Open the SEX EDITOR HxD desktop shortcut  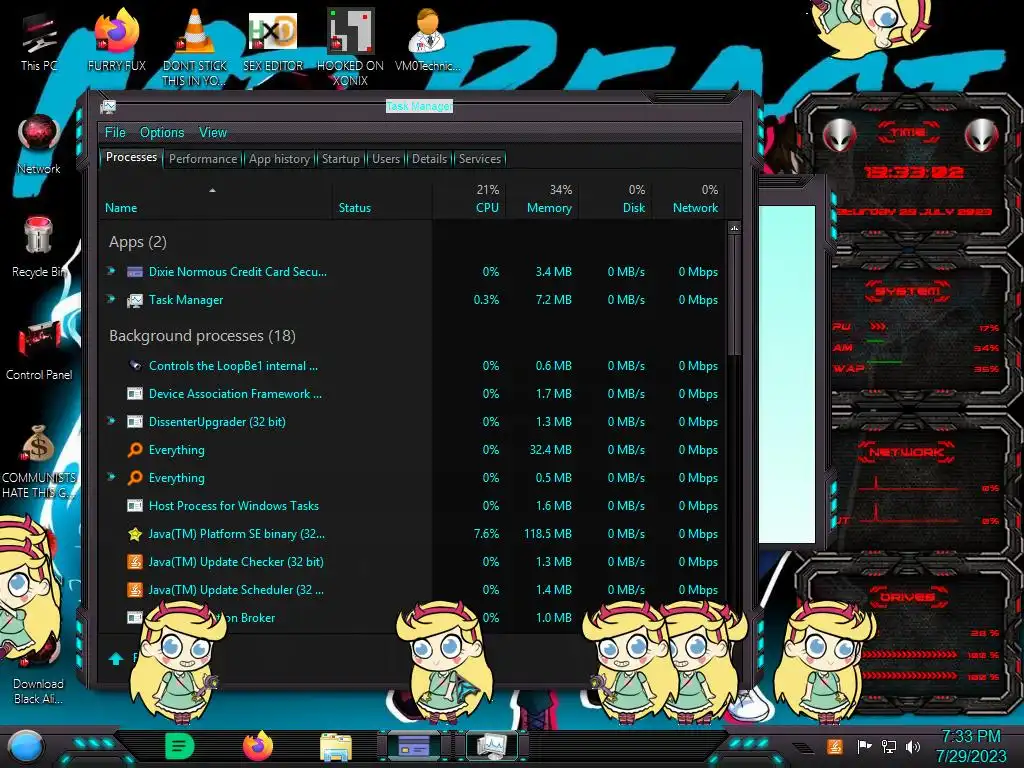pos(272,42)
